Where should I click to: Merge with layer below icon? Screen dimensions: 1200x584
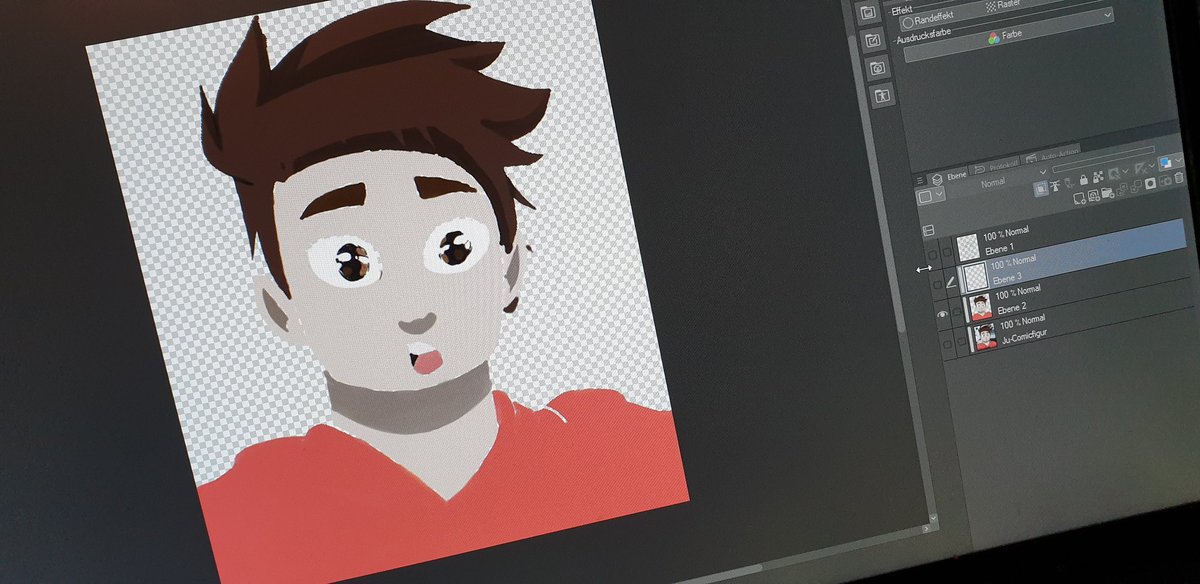[1136, 186]
